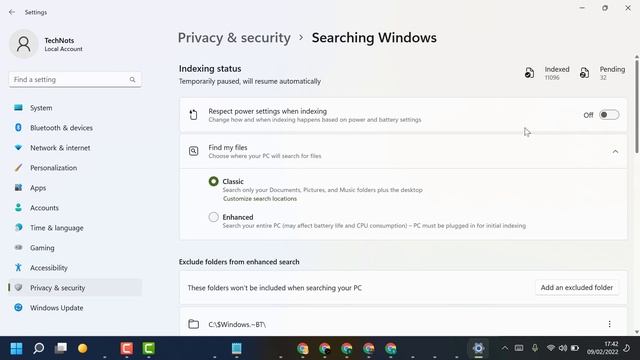This screenshot has width=640, height=360.
Task: Click the power settings icon beside Respect power
Action: coord(193,115)
